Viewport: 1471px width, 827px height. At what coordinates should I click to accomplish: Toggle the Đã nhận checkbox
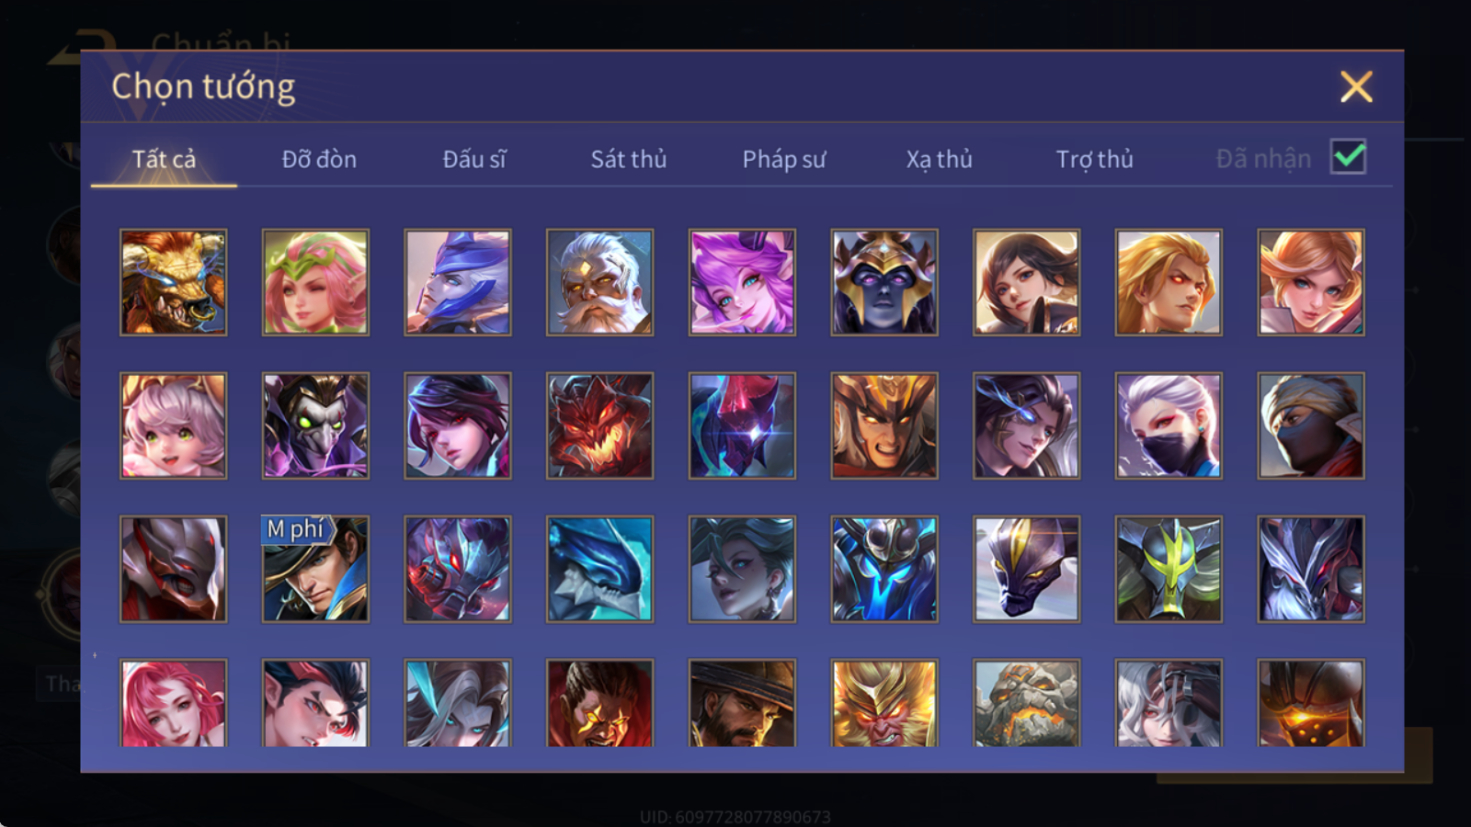1348,157
